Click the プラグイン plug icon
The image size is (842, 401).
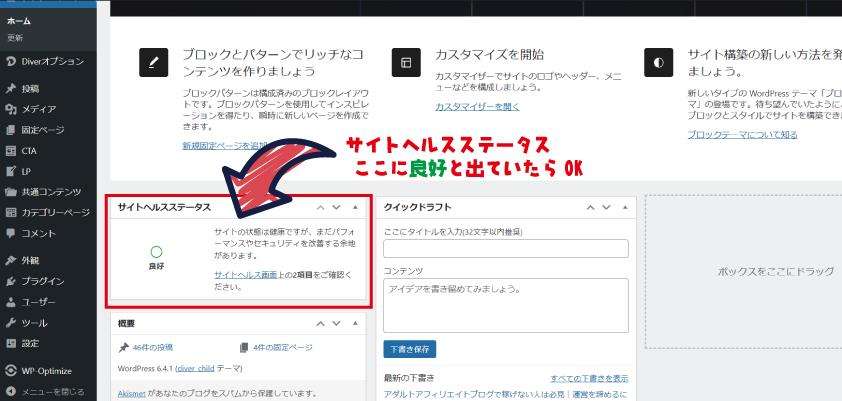point(10,281)
